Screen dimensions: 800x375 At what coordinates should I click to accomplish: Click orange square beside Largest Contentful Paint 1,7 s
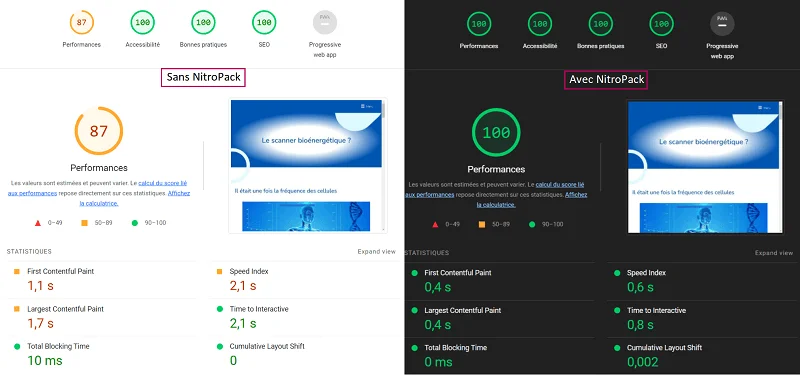pyautogui.click(x=17, y=309)
